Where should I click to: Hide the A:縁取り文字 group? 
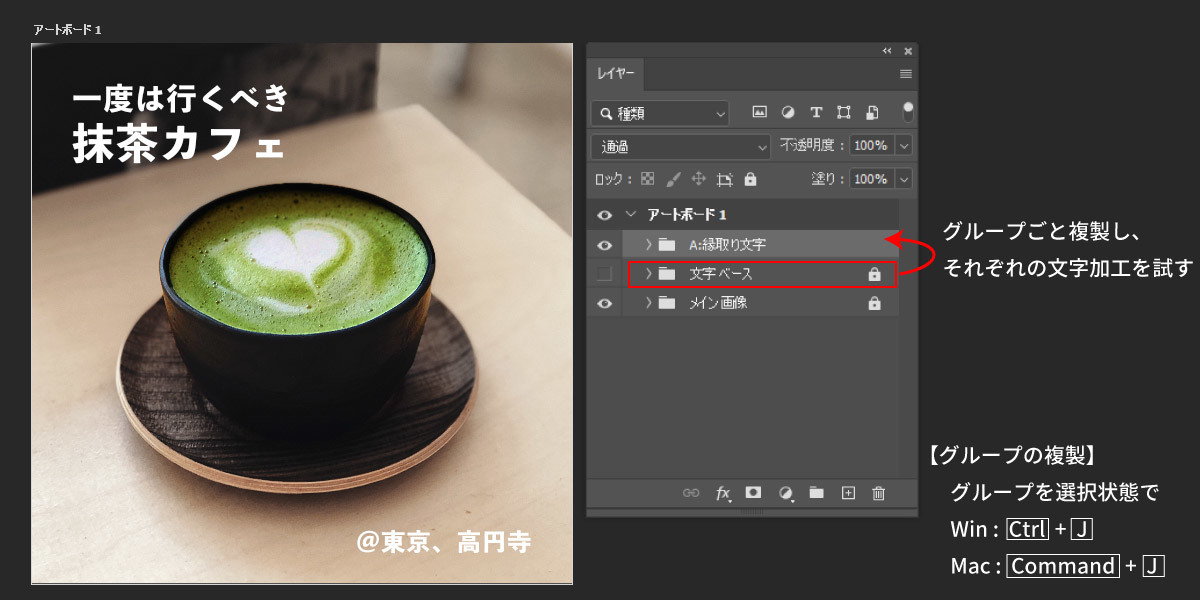tap(604, 245)
